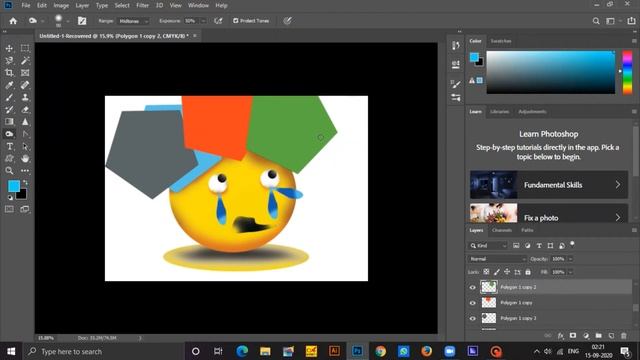The width and height of the screenshot is (640, 360).
Task: Click the trash icon to delete layer
Action: click(x=624, y=336)
